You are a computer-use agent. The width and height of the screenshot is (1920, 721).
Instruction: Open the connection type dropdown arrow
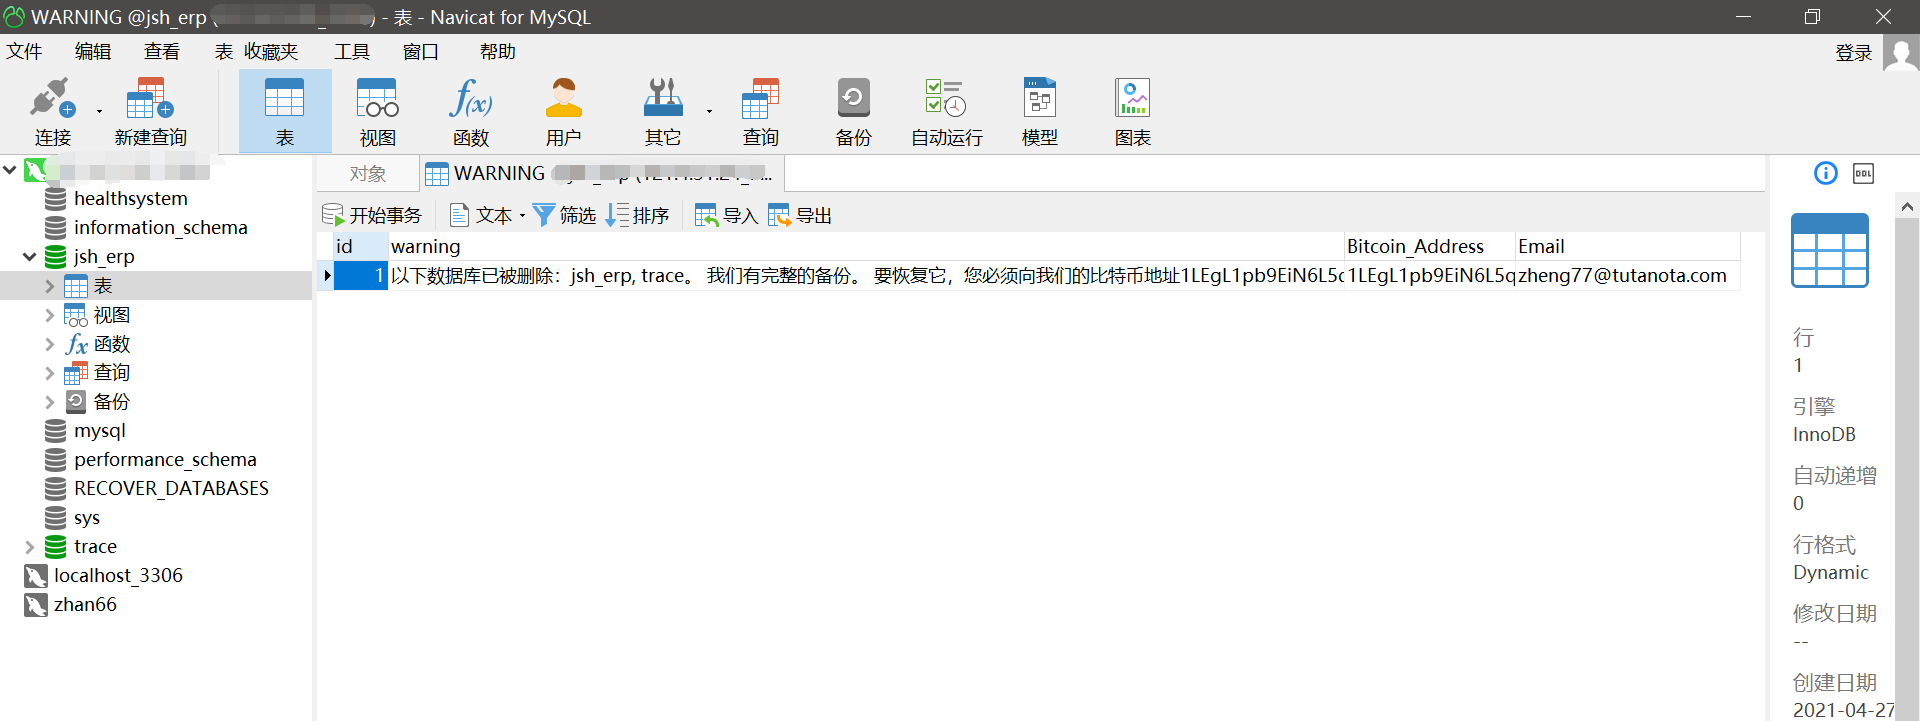[x=99, y=111]
